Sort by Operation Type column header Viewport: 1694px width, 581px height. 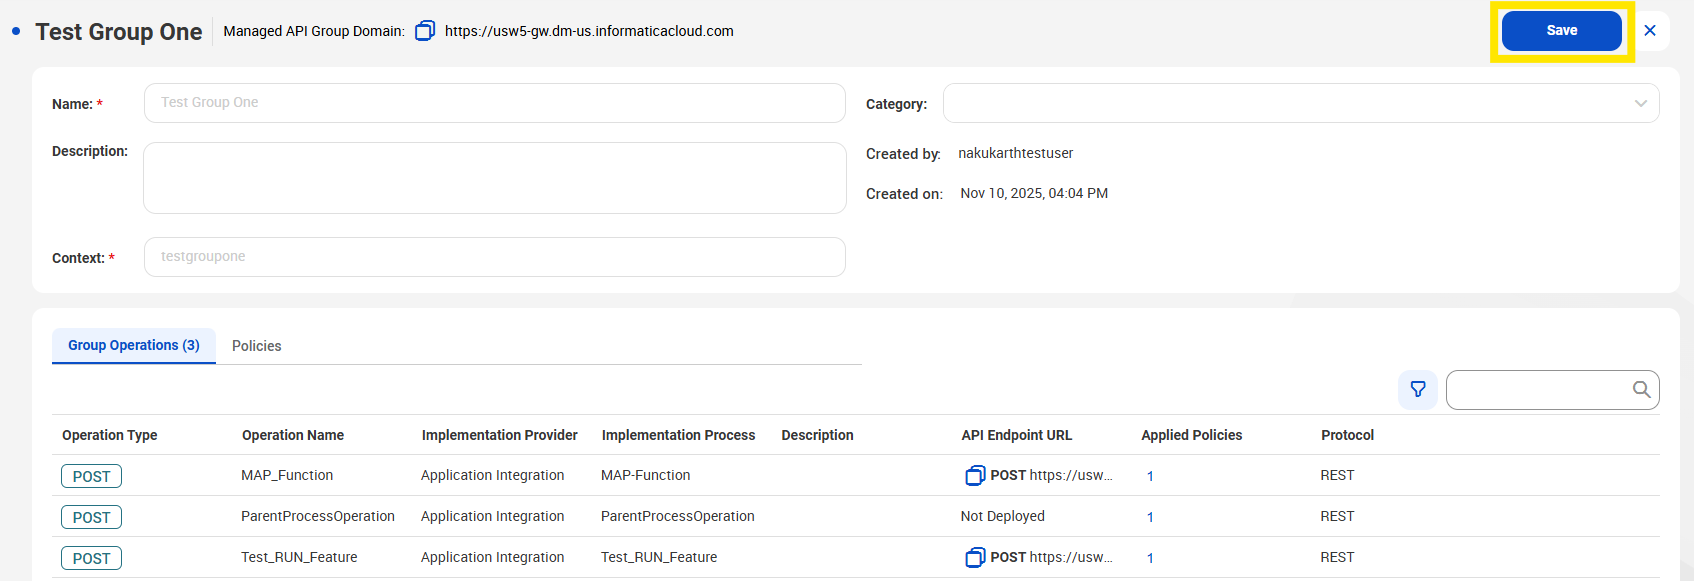[x=110, y=435]
